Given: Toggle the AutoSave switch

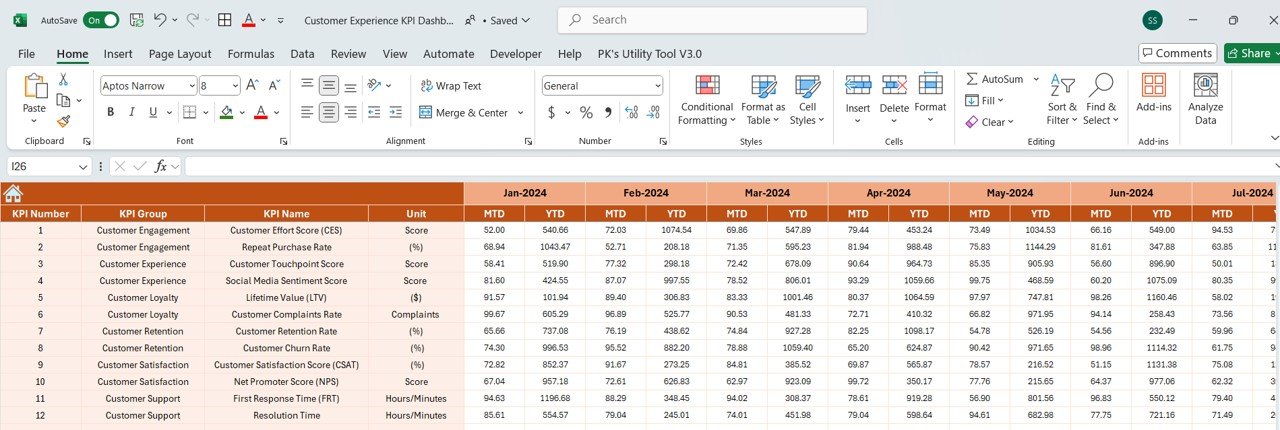Looking at the screenshot, I should pyautogui.click(x=101, y=20).
